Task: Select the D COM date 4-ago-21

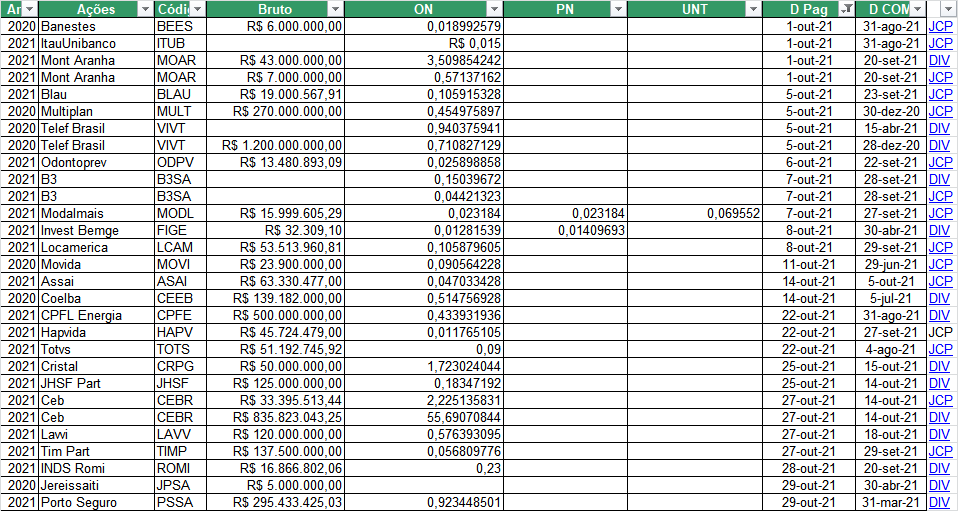Action: pos(891,350)
